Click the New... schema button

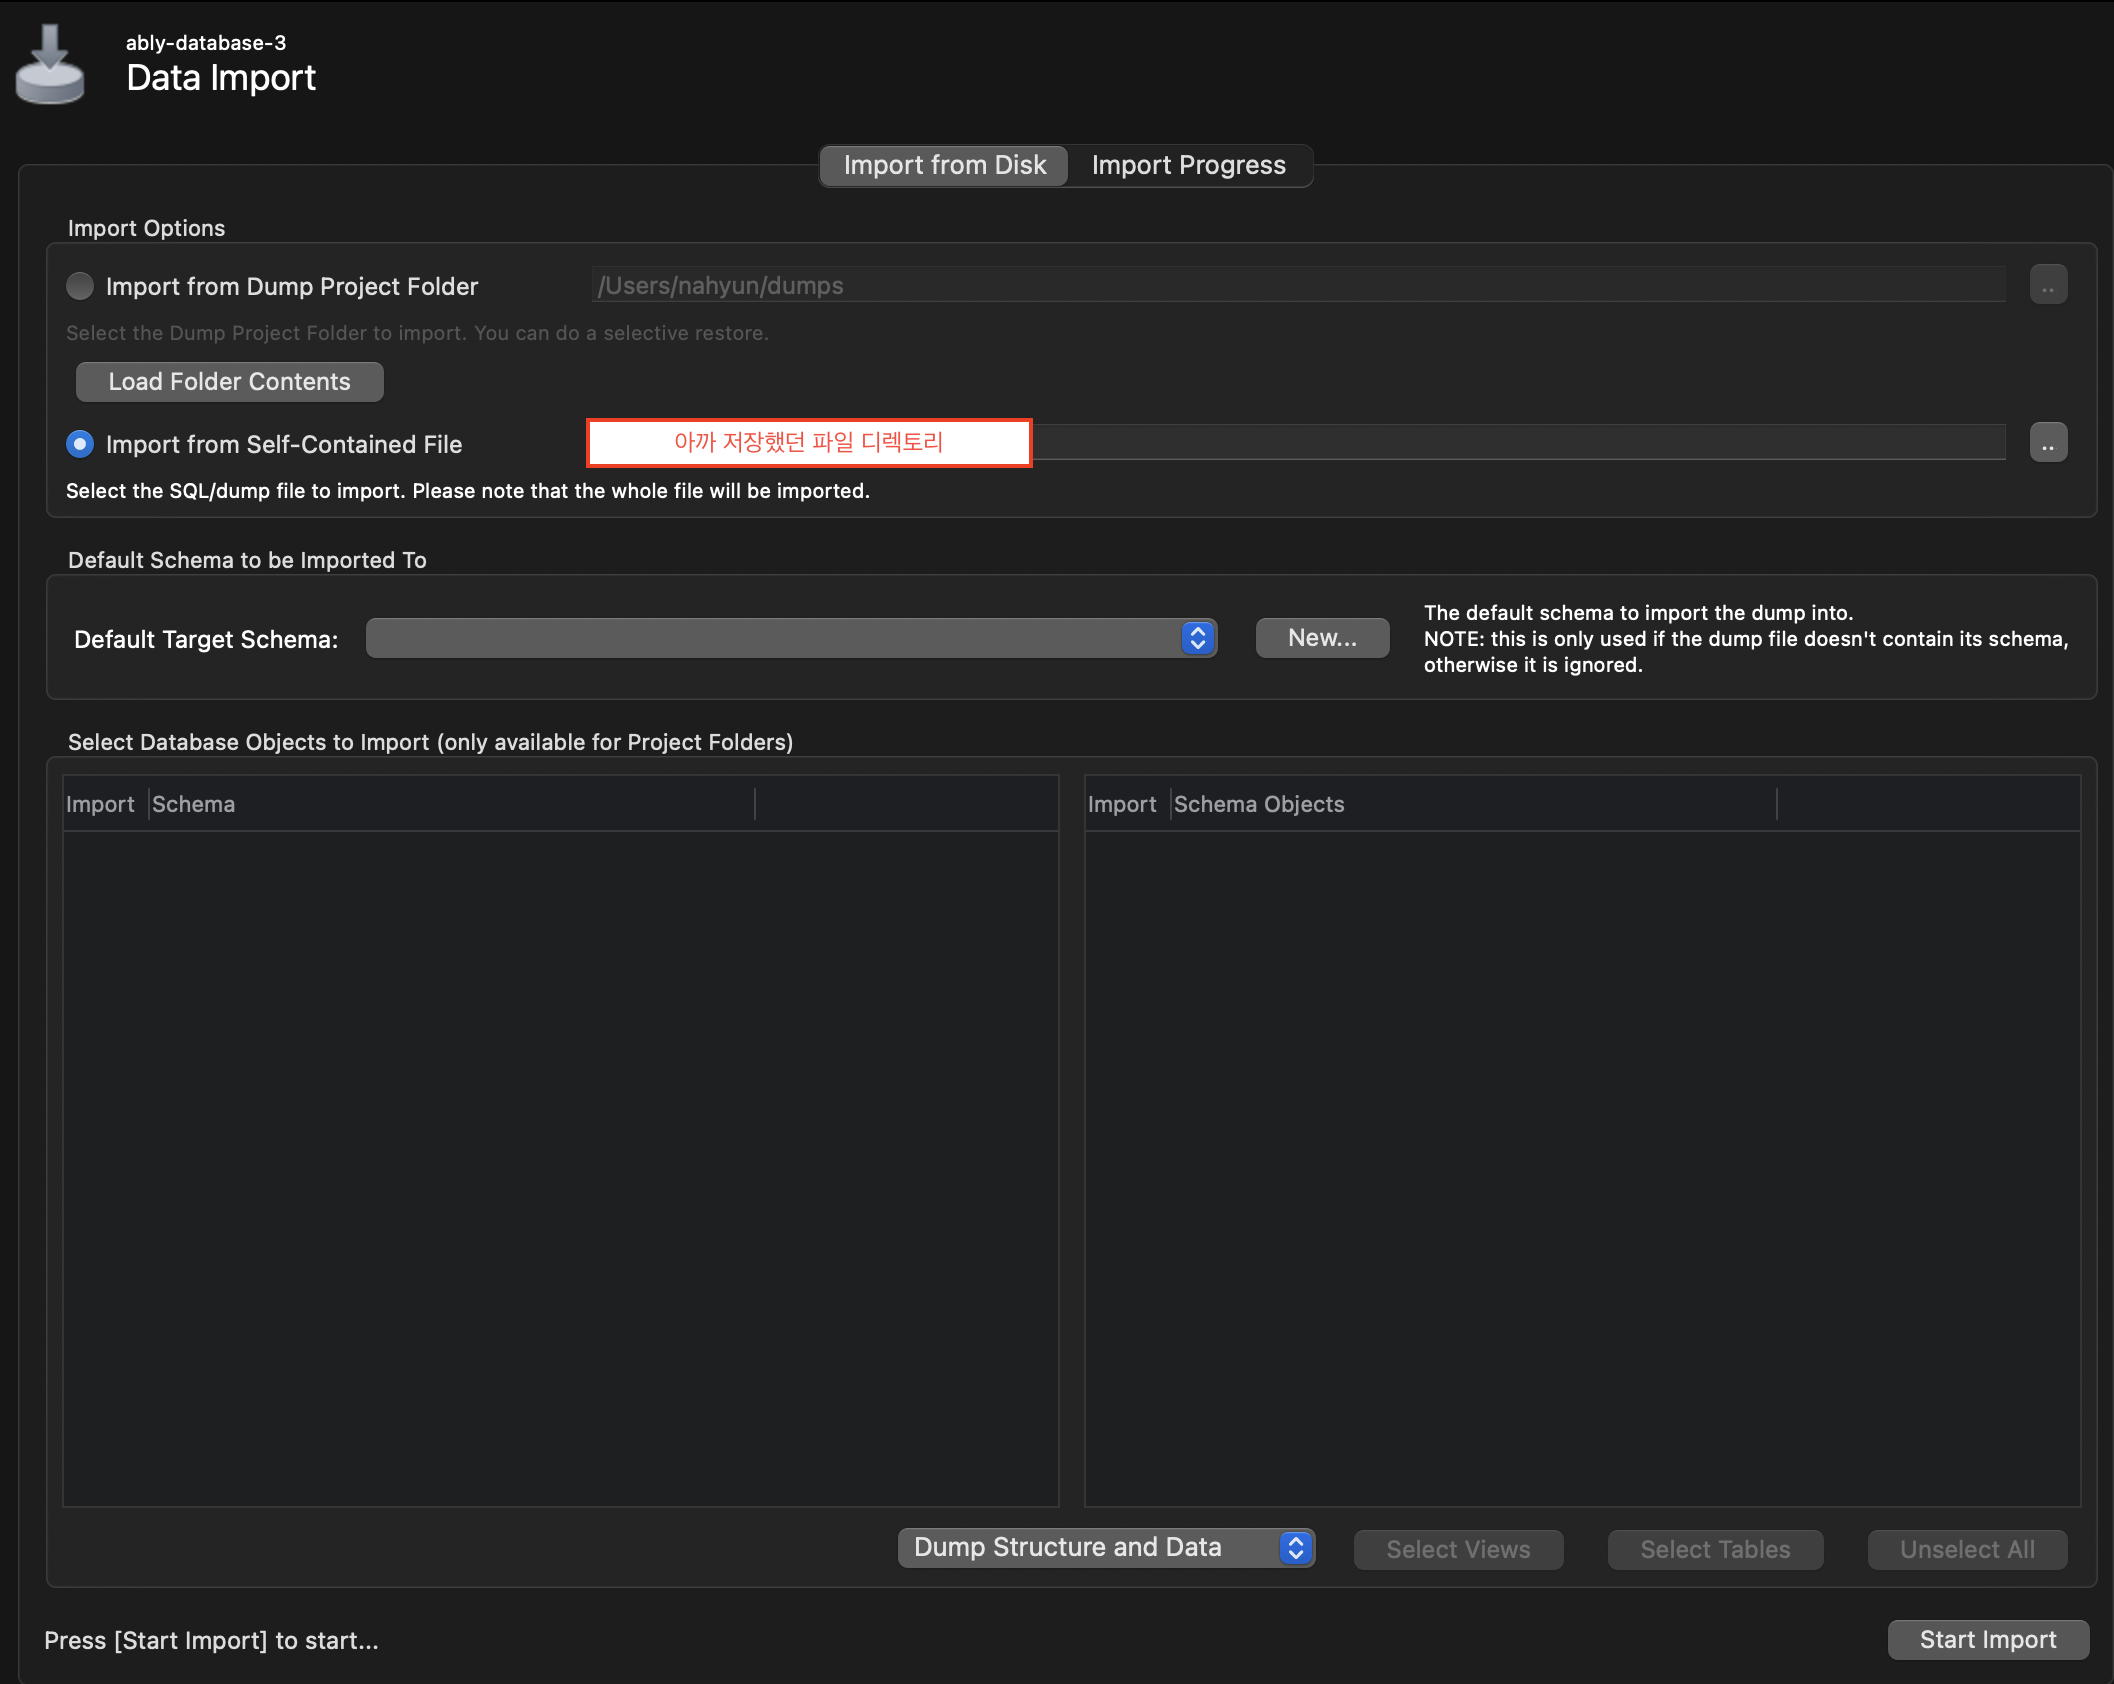1321,638
